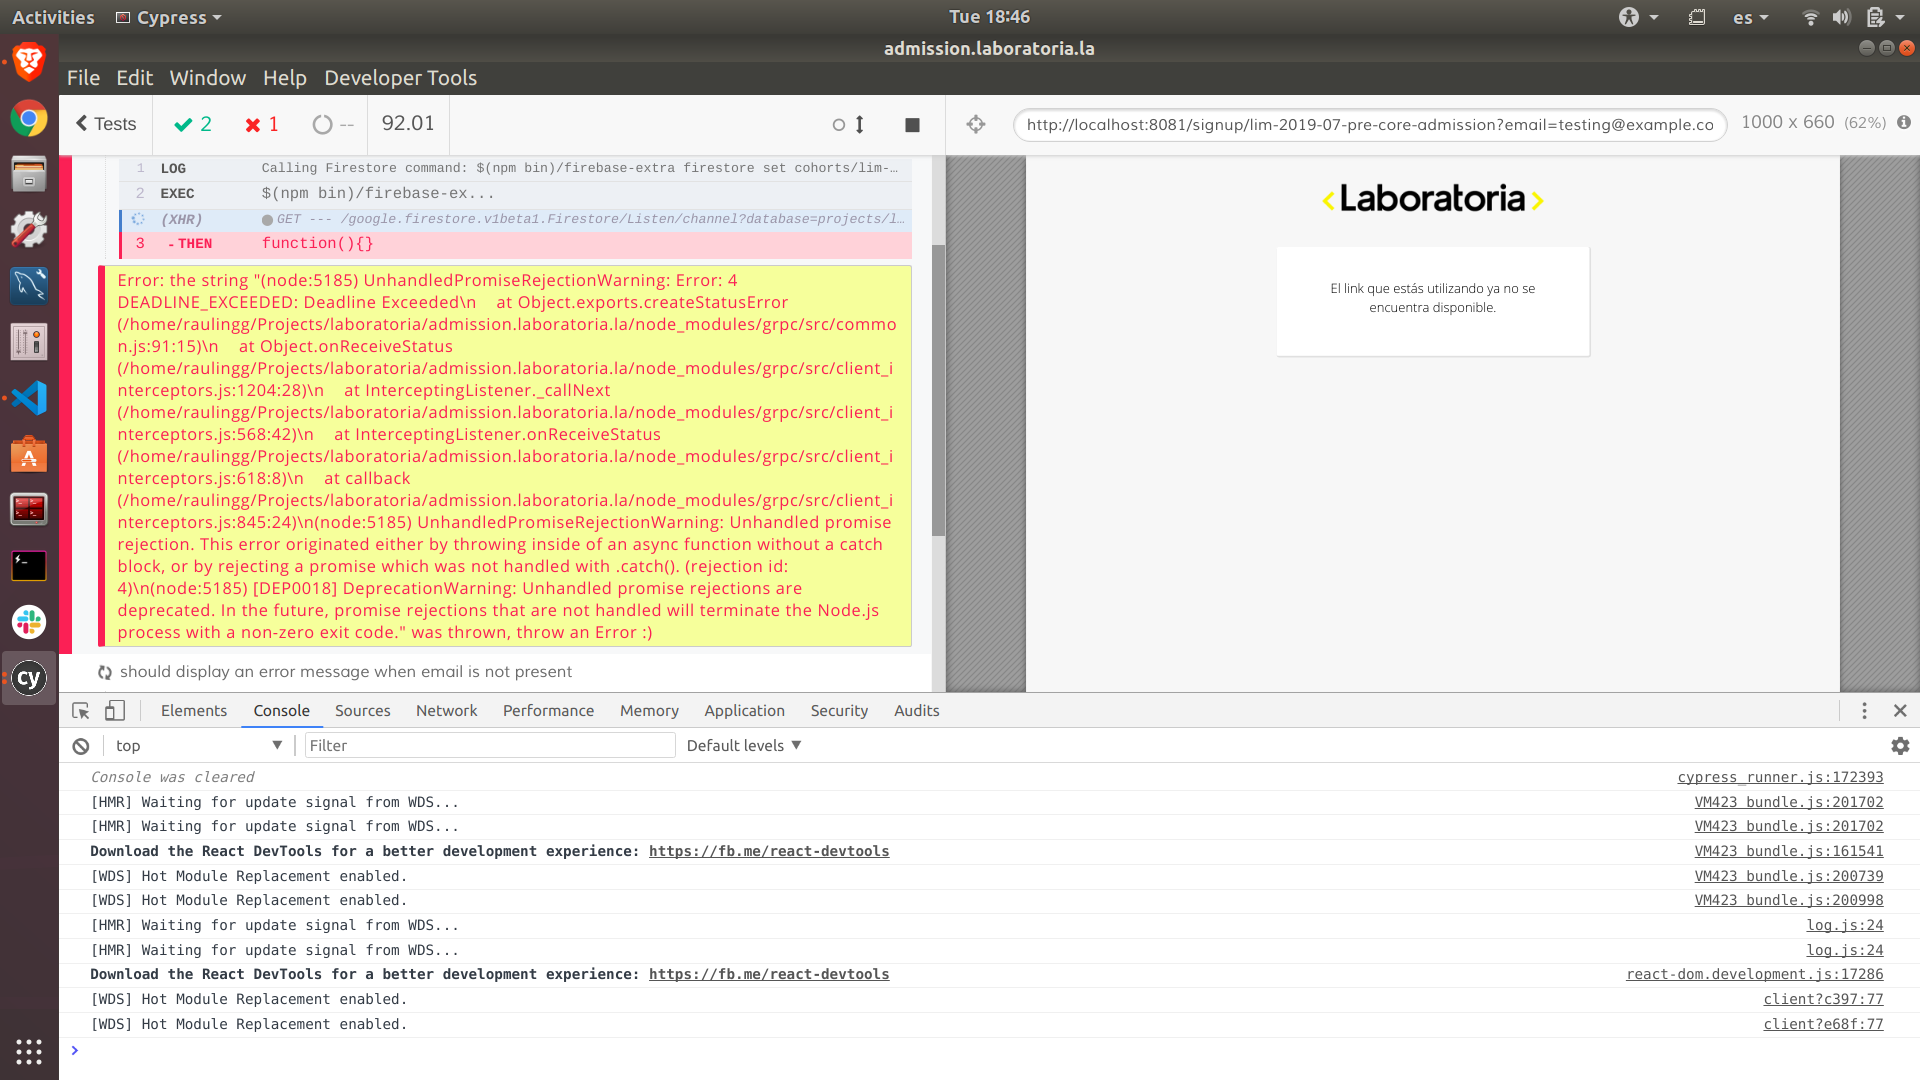Image resolution: width=1920 pixels, height=1080 pixels.
Task: Go back to the Tests list
Action: click(105, 124)
